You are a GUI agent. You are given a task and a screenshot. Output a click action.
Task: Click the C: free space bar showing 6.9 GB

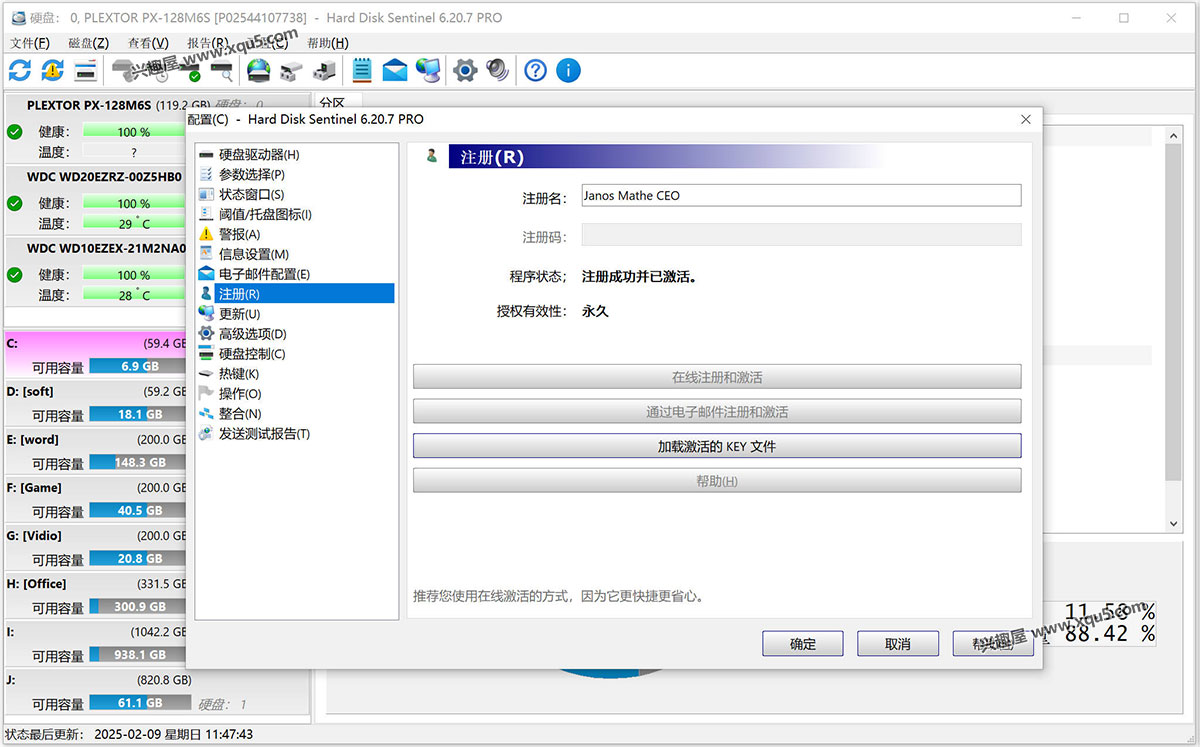coord(138,366)
